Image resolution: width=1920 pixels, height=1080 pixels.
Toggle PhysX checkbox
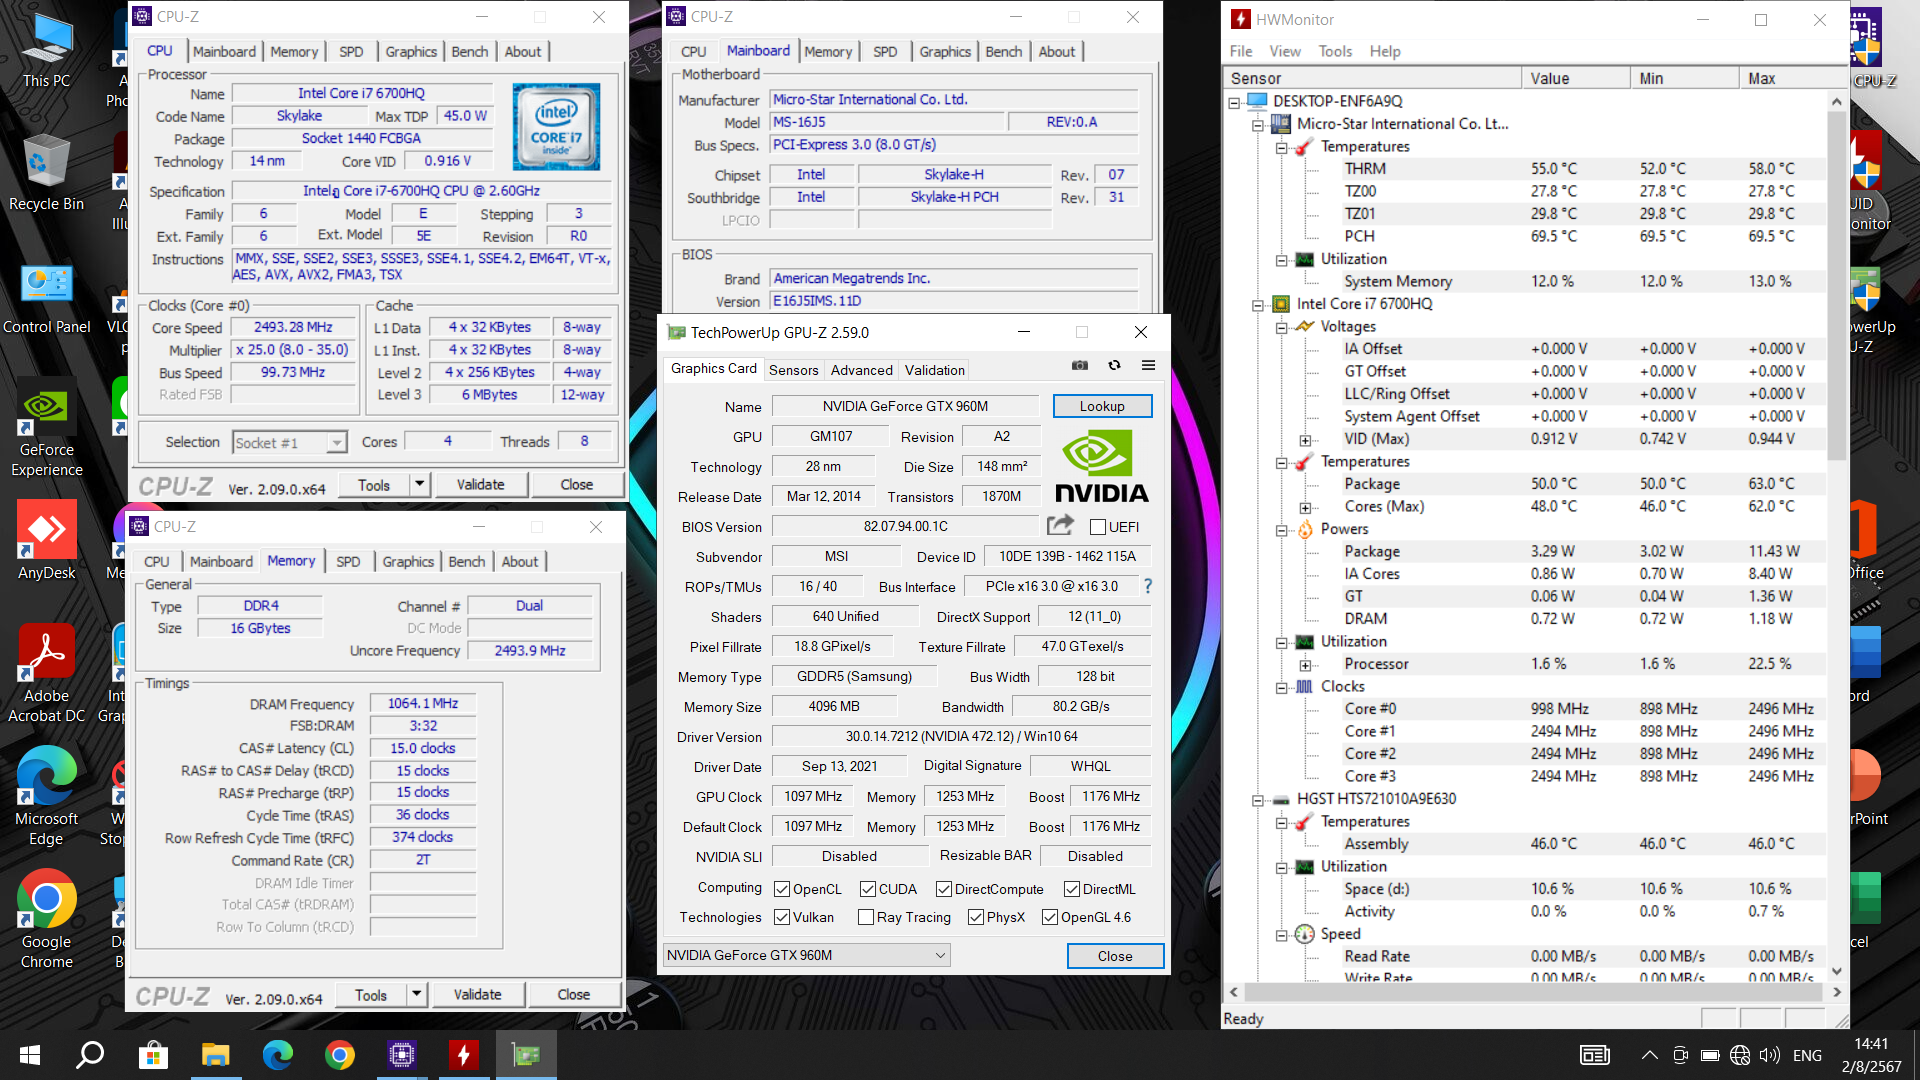(x=975, y=917)
